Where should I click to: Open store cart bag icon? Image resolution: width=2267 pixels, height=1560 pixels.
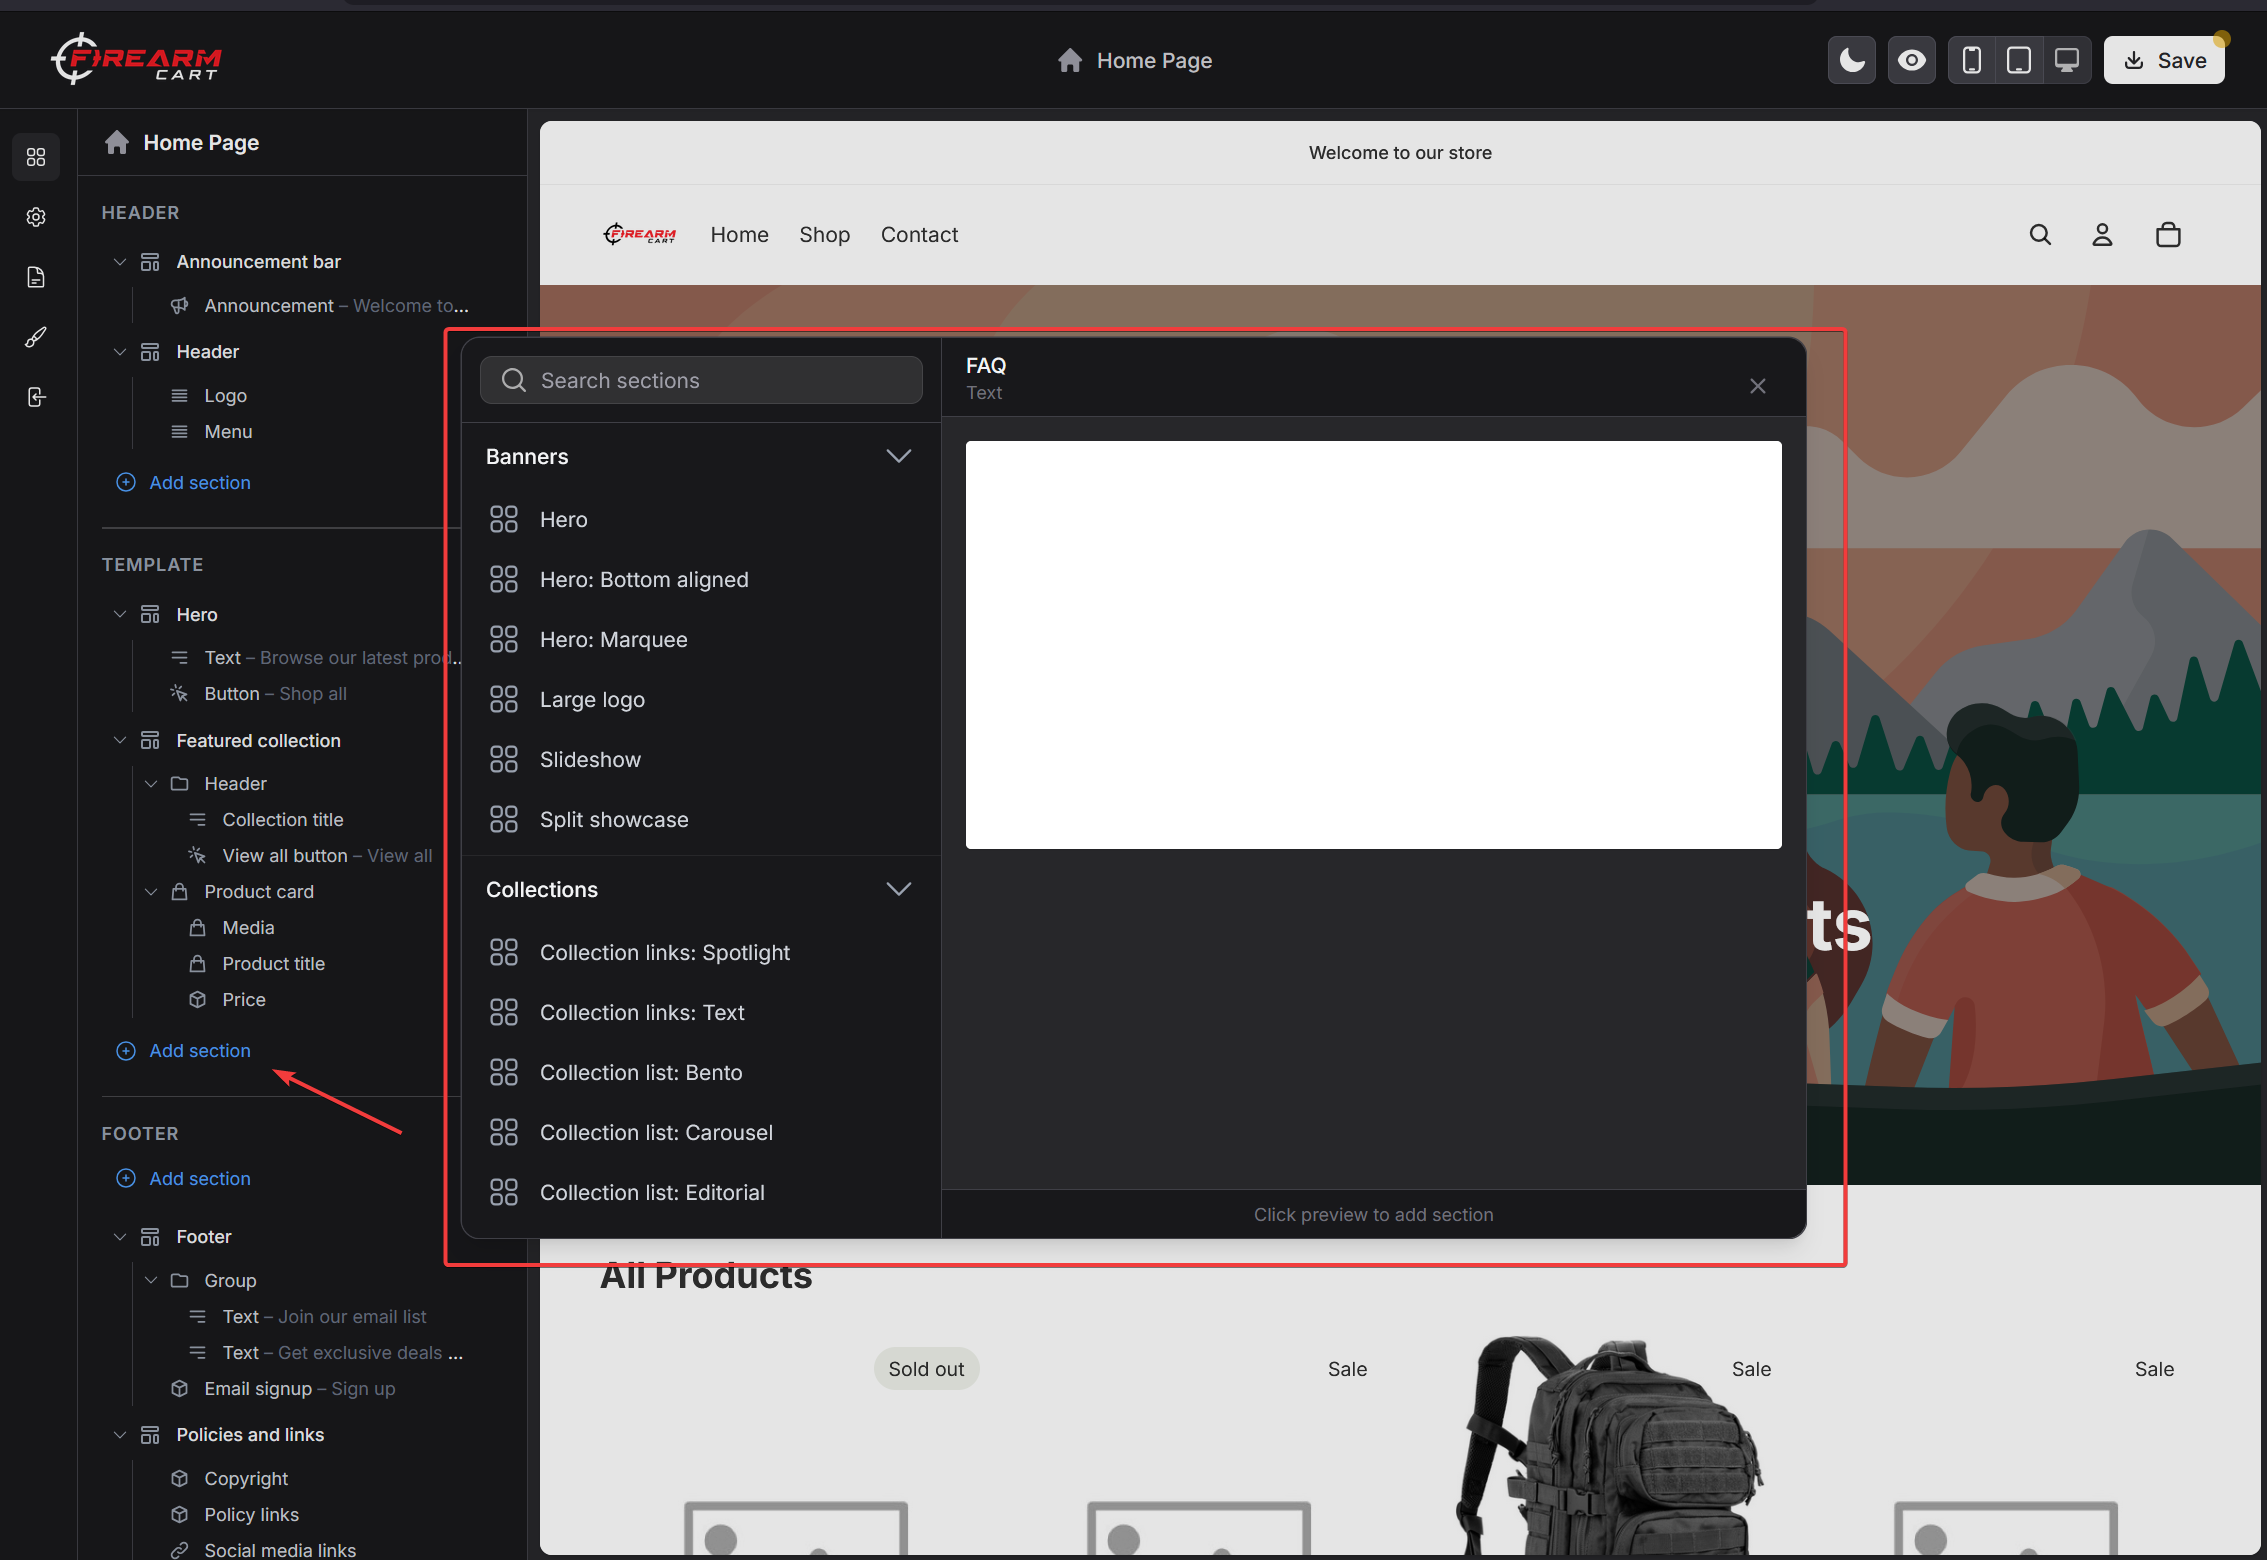tap(2168, 235)
